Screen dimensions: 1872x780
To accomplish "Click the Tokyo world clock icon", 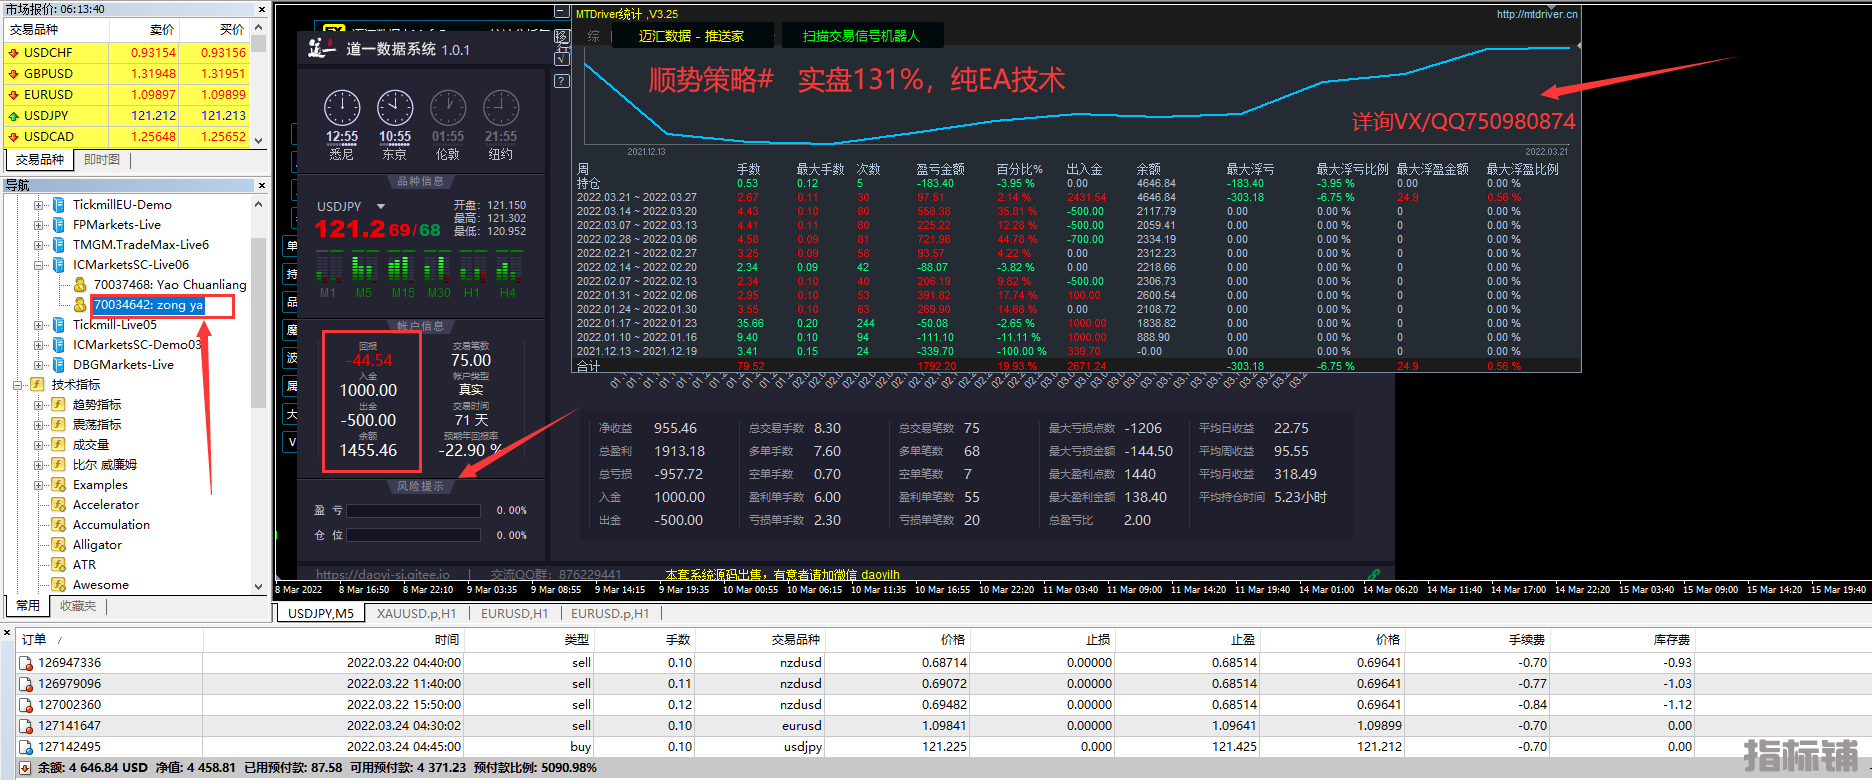I will [x=395, y=108].
